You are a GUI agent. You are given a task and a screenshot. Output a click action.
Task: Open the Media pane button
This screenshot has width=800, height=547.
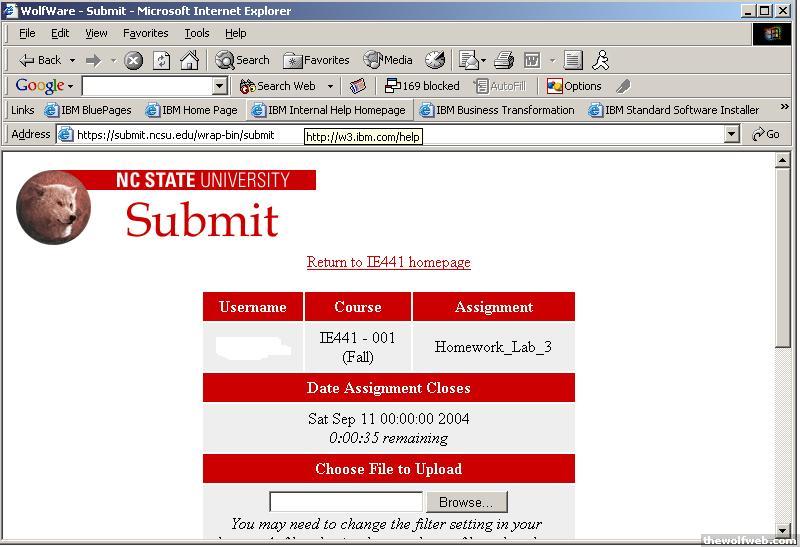coord(388,60)
